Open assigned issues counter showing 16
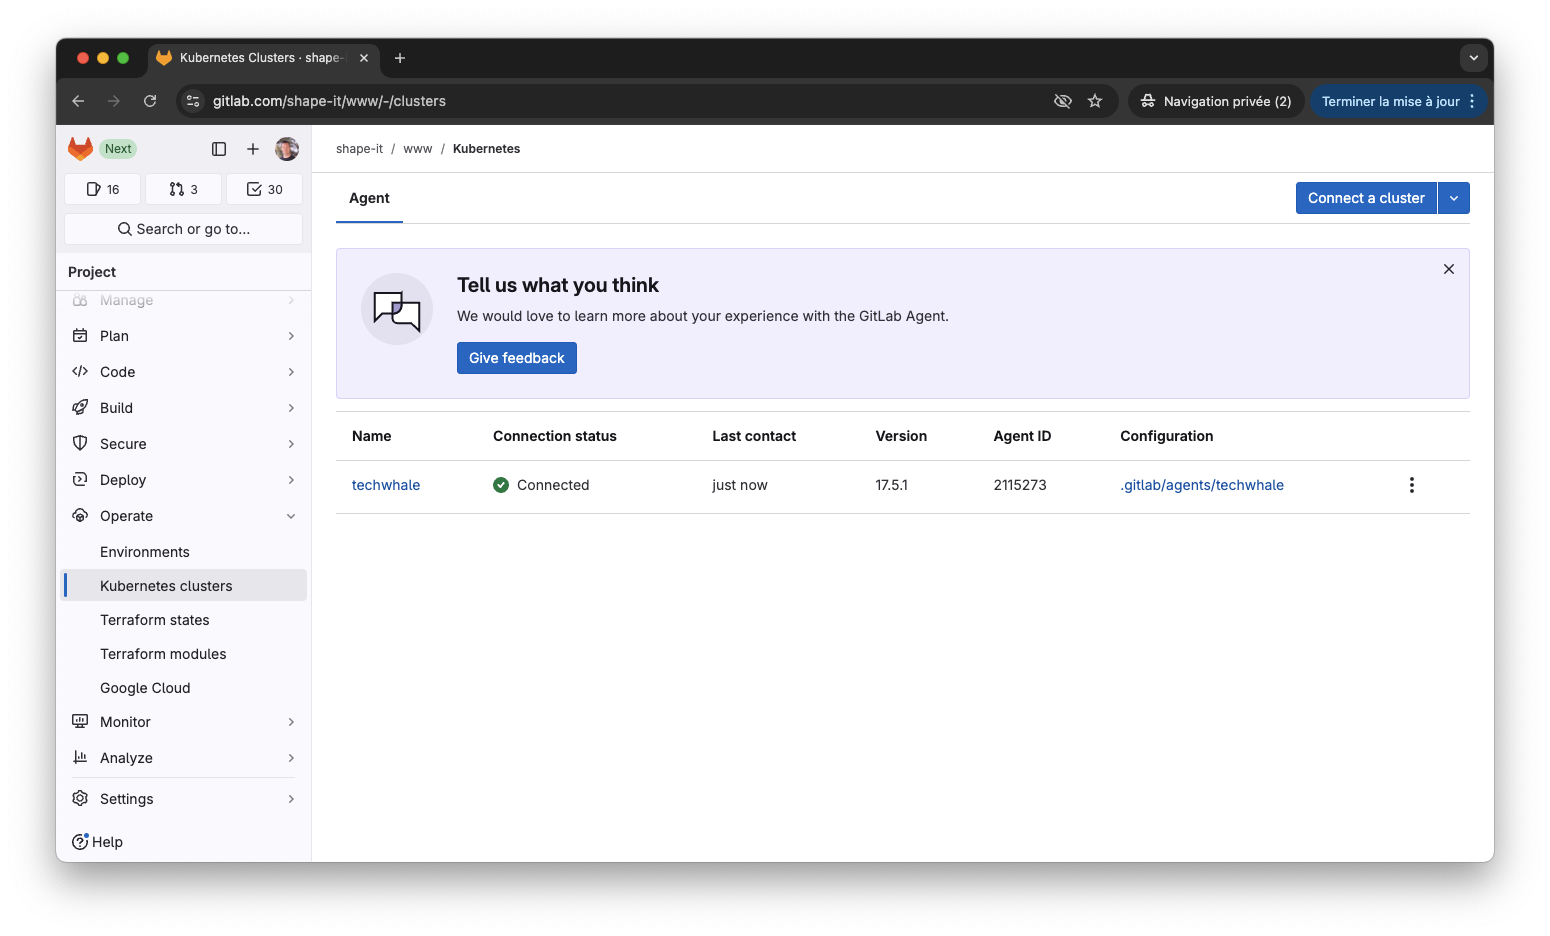Viewport: 1550px width, 936px height. click(103, 189)
